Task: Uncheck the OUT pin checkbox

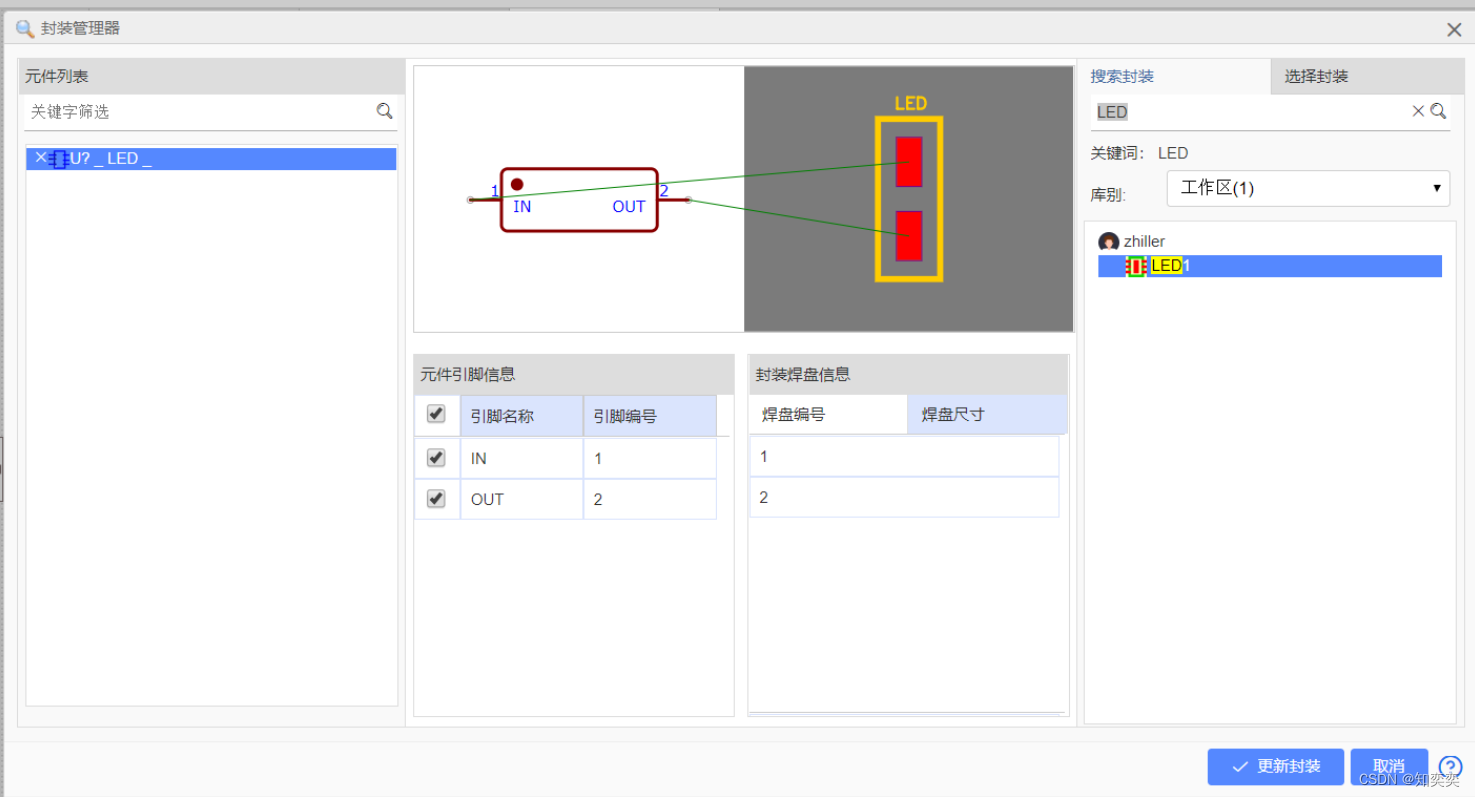Action: 436,498
